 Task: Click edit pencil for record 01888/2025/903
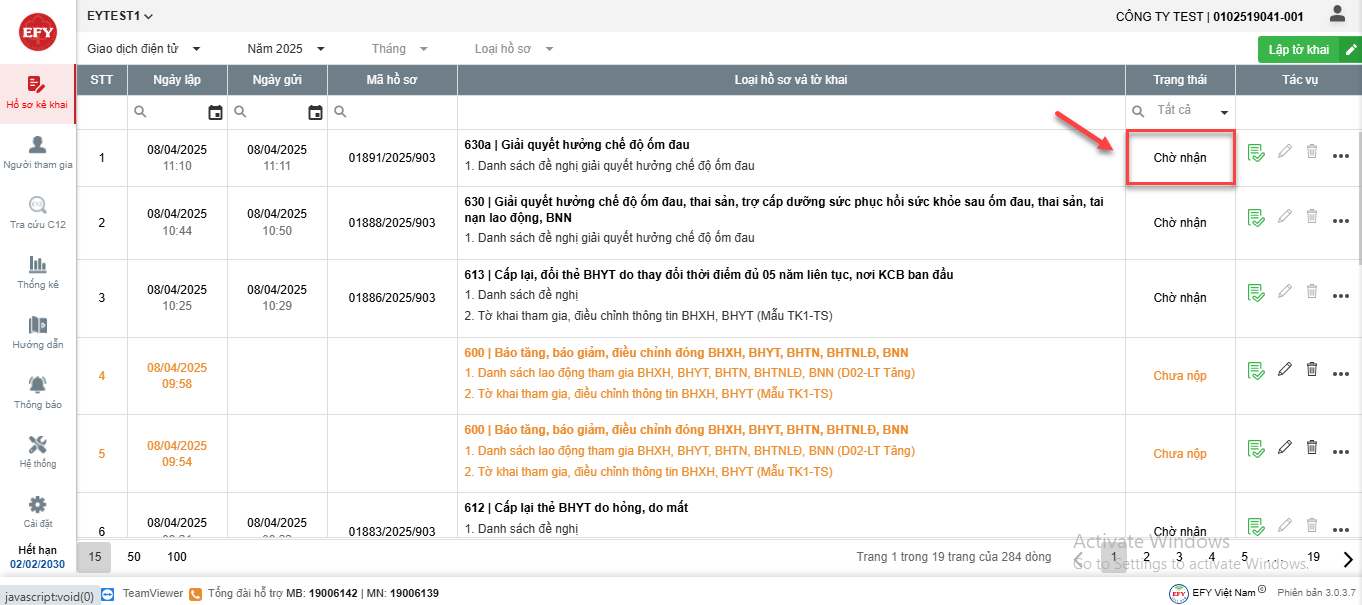pos(1285,217)
